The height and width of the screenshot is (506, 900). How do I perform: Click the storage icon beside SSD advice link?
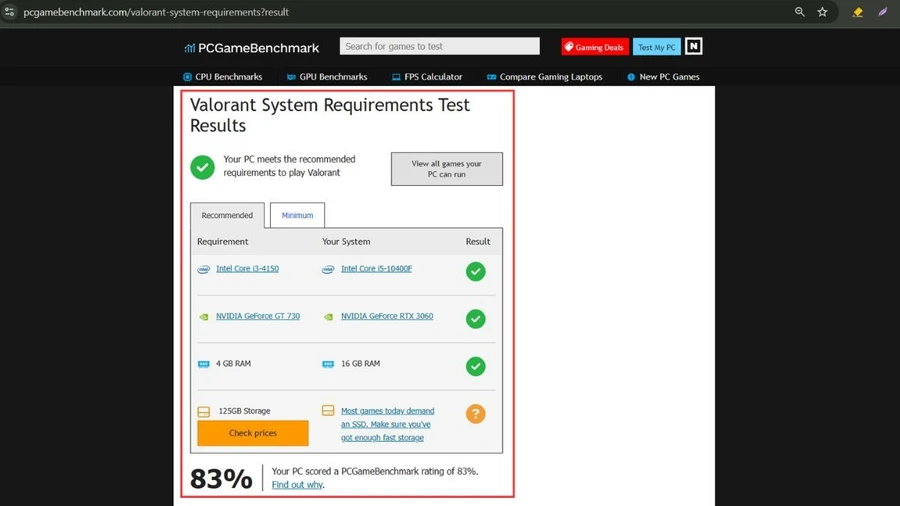pyautogui.click(x=328, y=410)
